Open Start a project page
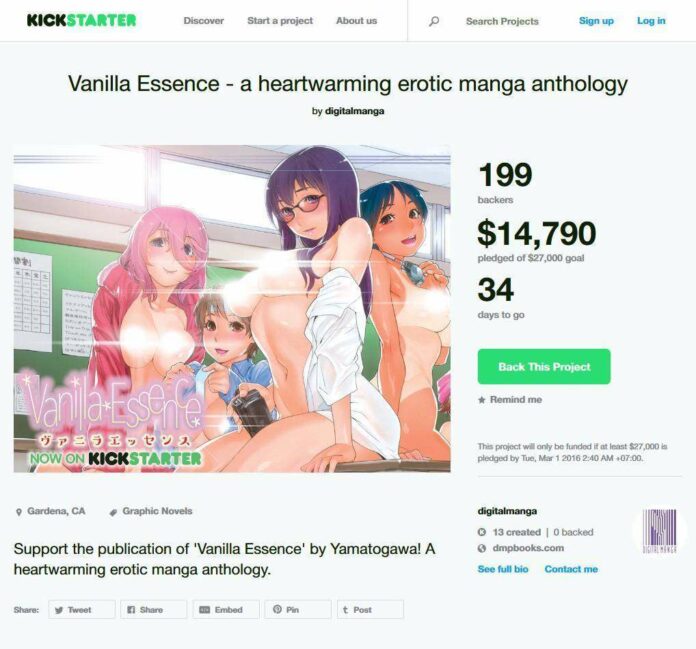The image size is (696, 649). 280,21
